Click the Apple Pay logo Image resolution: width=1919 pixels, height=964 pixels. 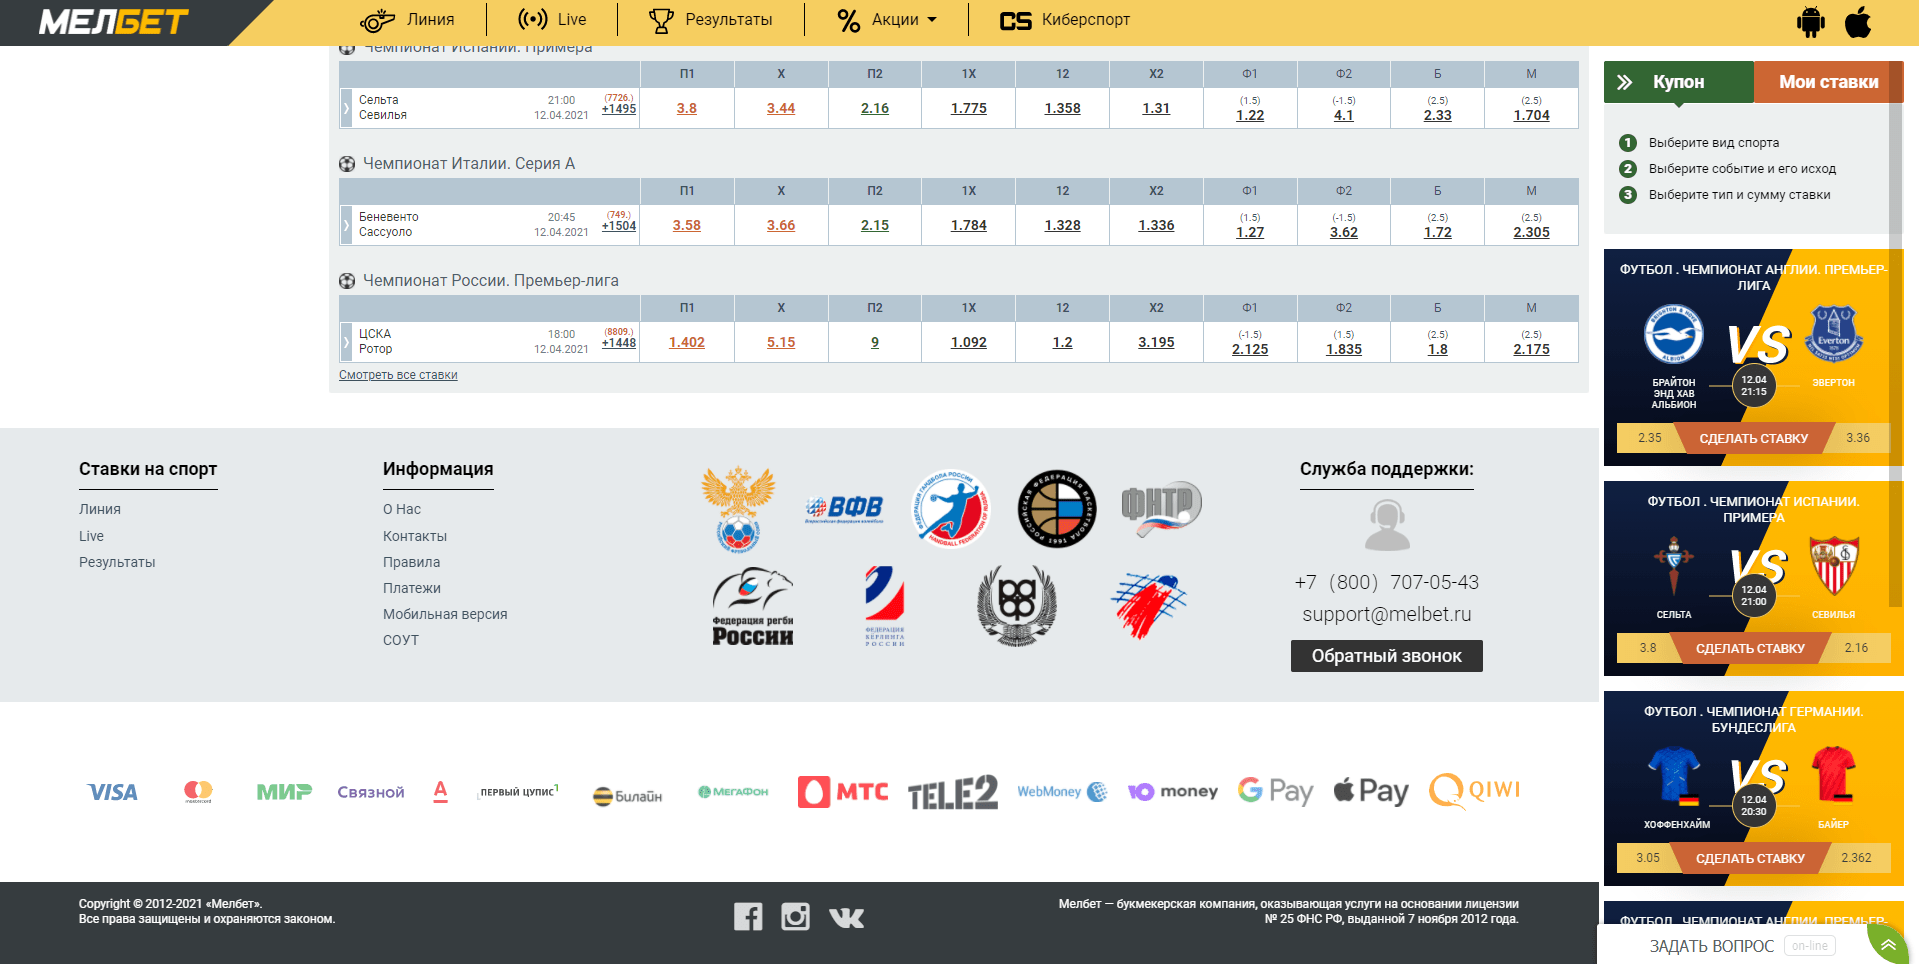click(1371, 791)
